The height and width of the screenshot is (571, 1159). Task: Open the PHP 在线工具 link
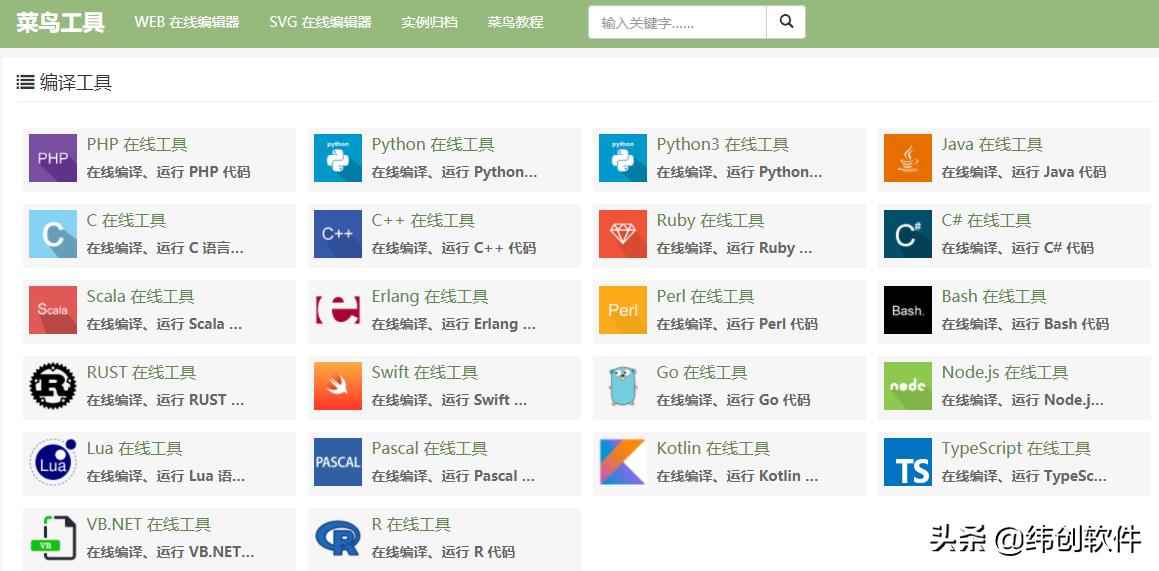(137, 145)
